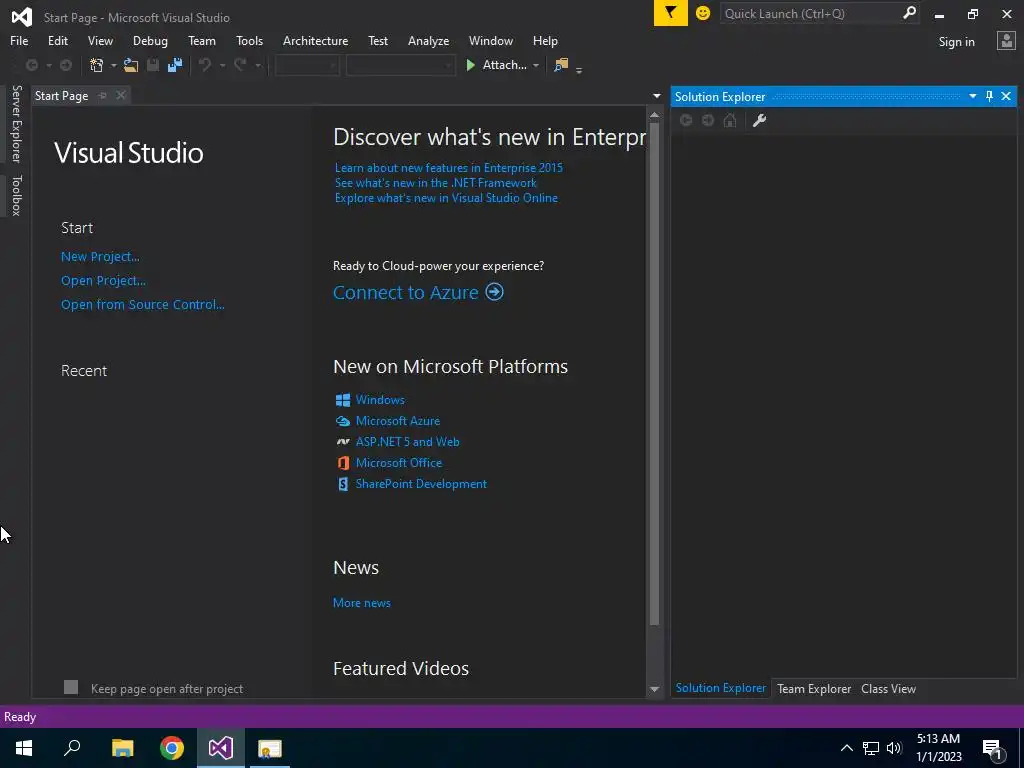Viewport: 1024px width, 768px height.
Task: Click the Start Page vertical scrollbar thumb
Action: pyautogui.click(x=654, y=373)
